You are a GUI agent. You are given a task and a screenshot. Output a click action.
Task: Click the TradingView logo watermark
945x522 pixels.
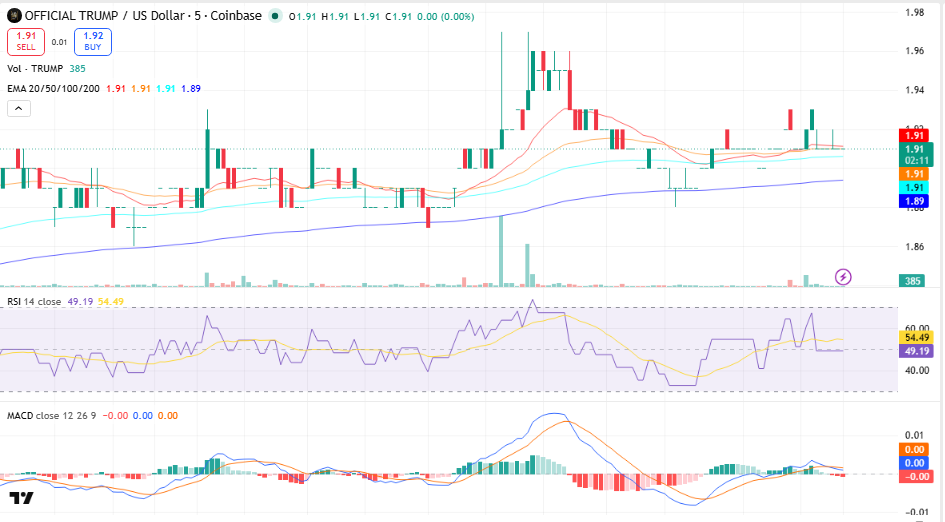coord(21,498)
